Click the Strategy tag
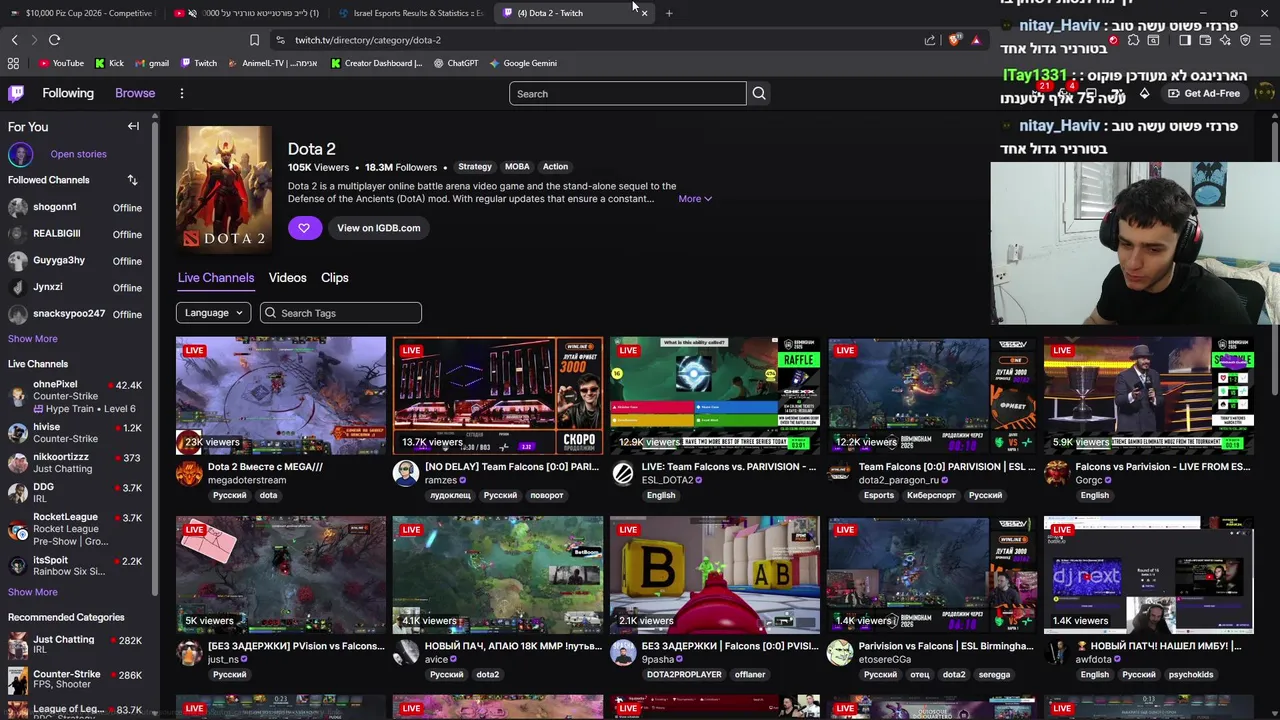This screenshot has width=1280, height=720. (x=475, y=167)
